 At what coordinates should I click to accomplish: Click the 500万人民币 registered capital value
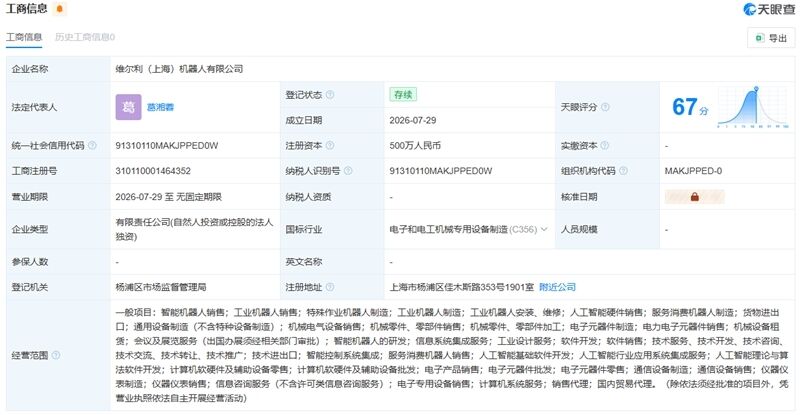pyautogui.click(x=415, y=145)
